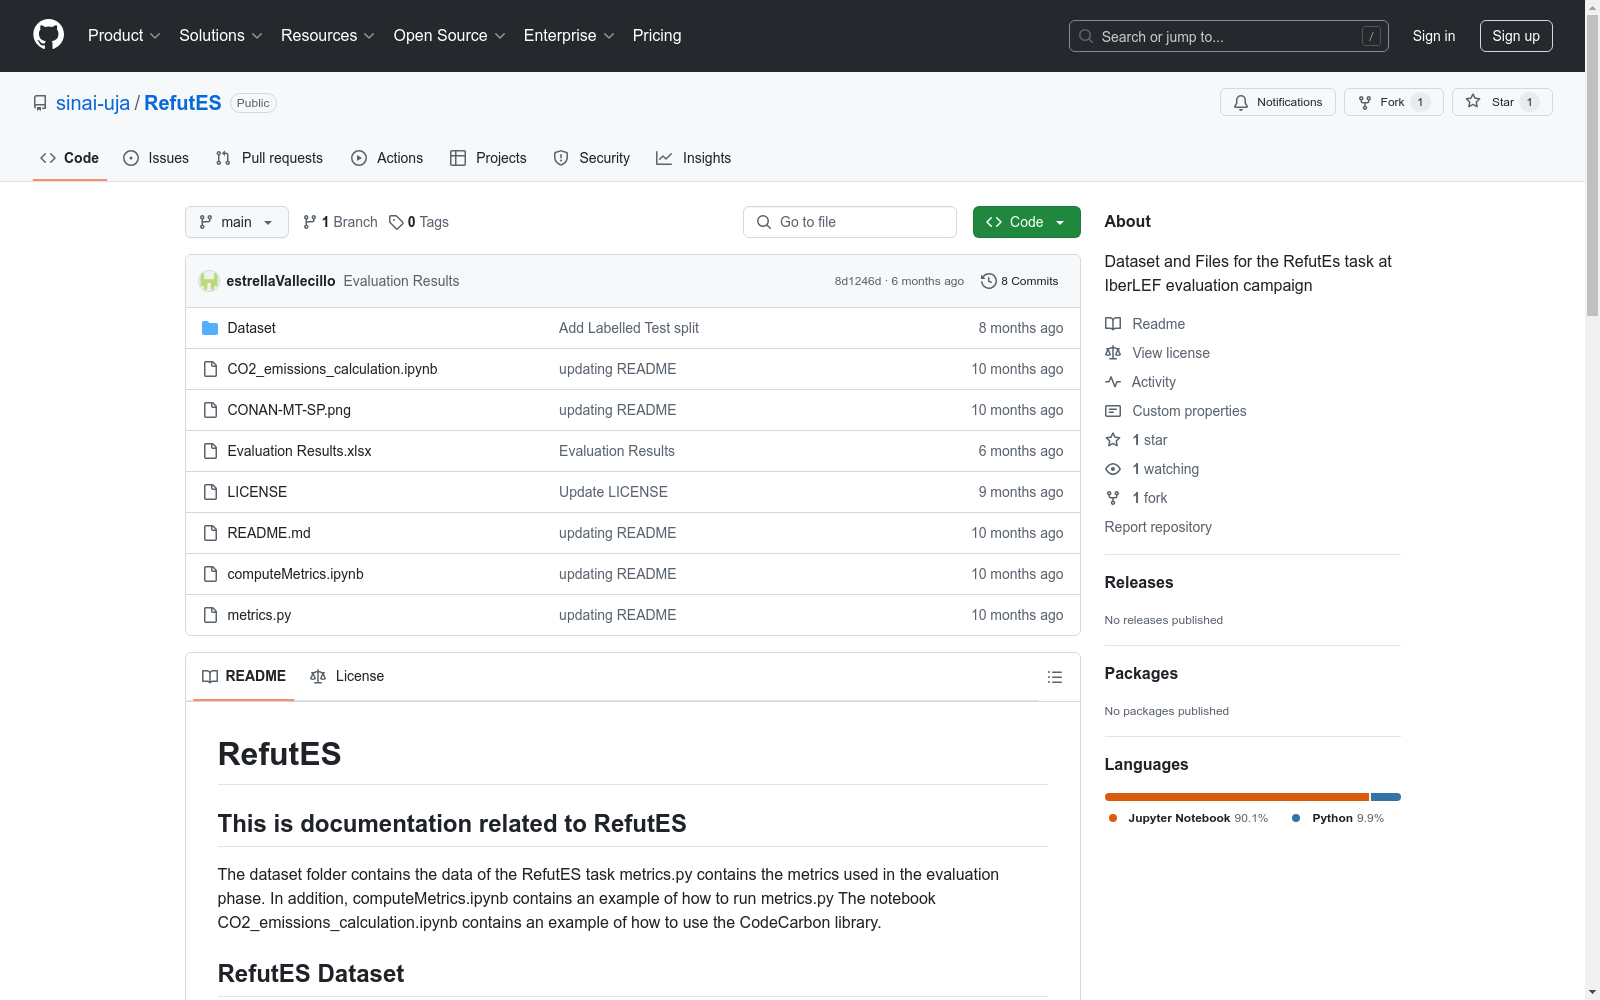This screenshot has width=1600, height=1000.
Task: Click the Activity pulse icon
Action: [1113, 382]
